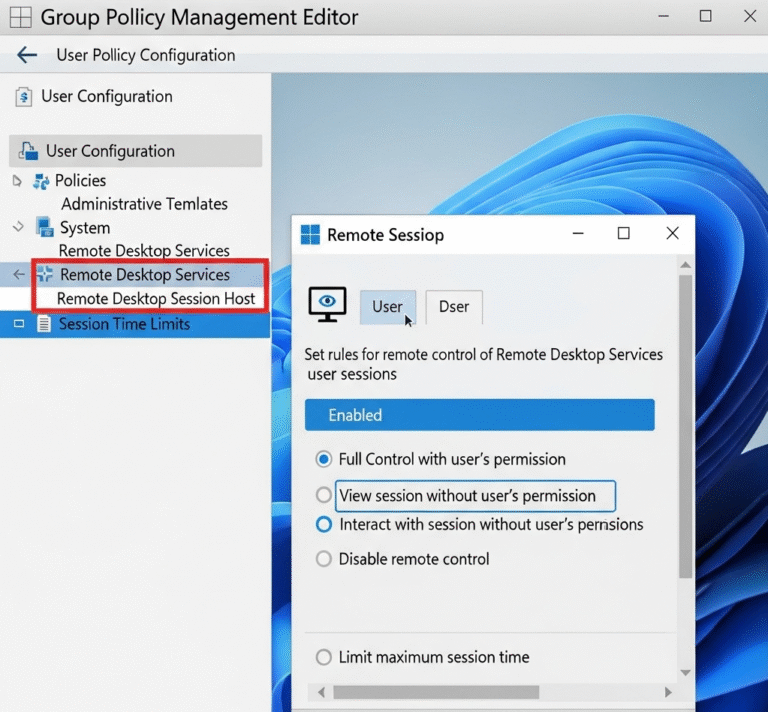The height and width of the screenshot is (712, 768).
Task: Click the blue Enabled bar
Action: pos(479,415)
